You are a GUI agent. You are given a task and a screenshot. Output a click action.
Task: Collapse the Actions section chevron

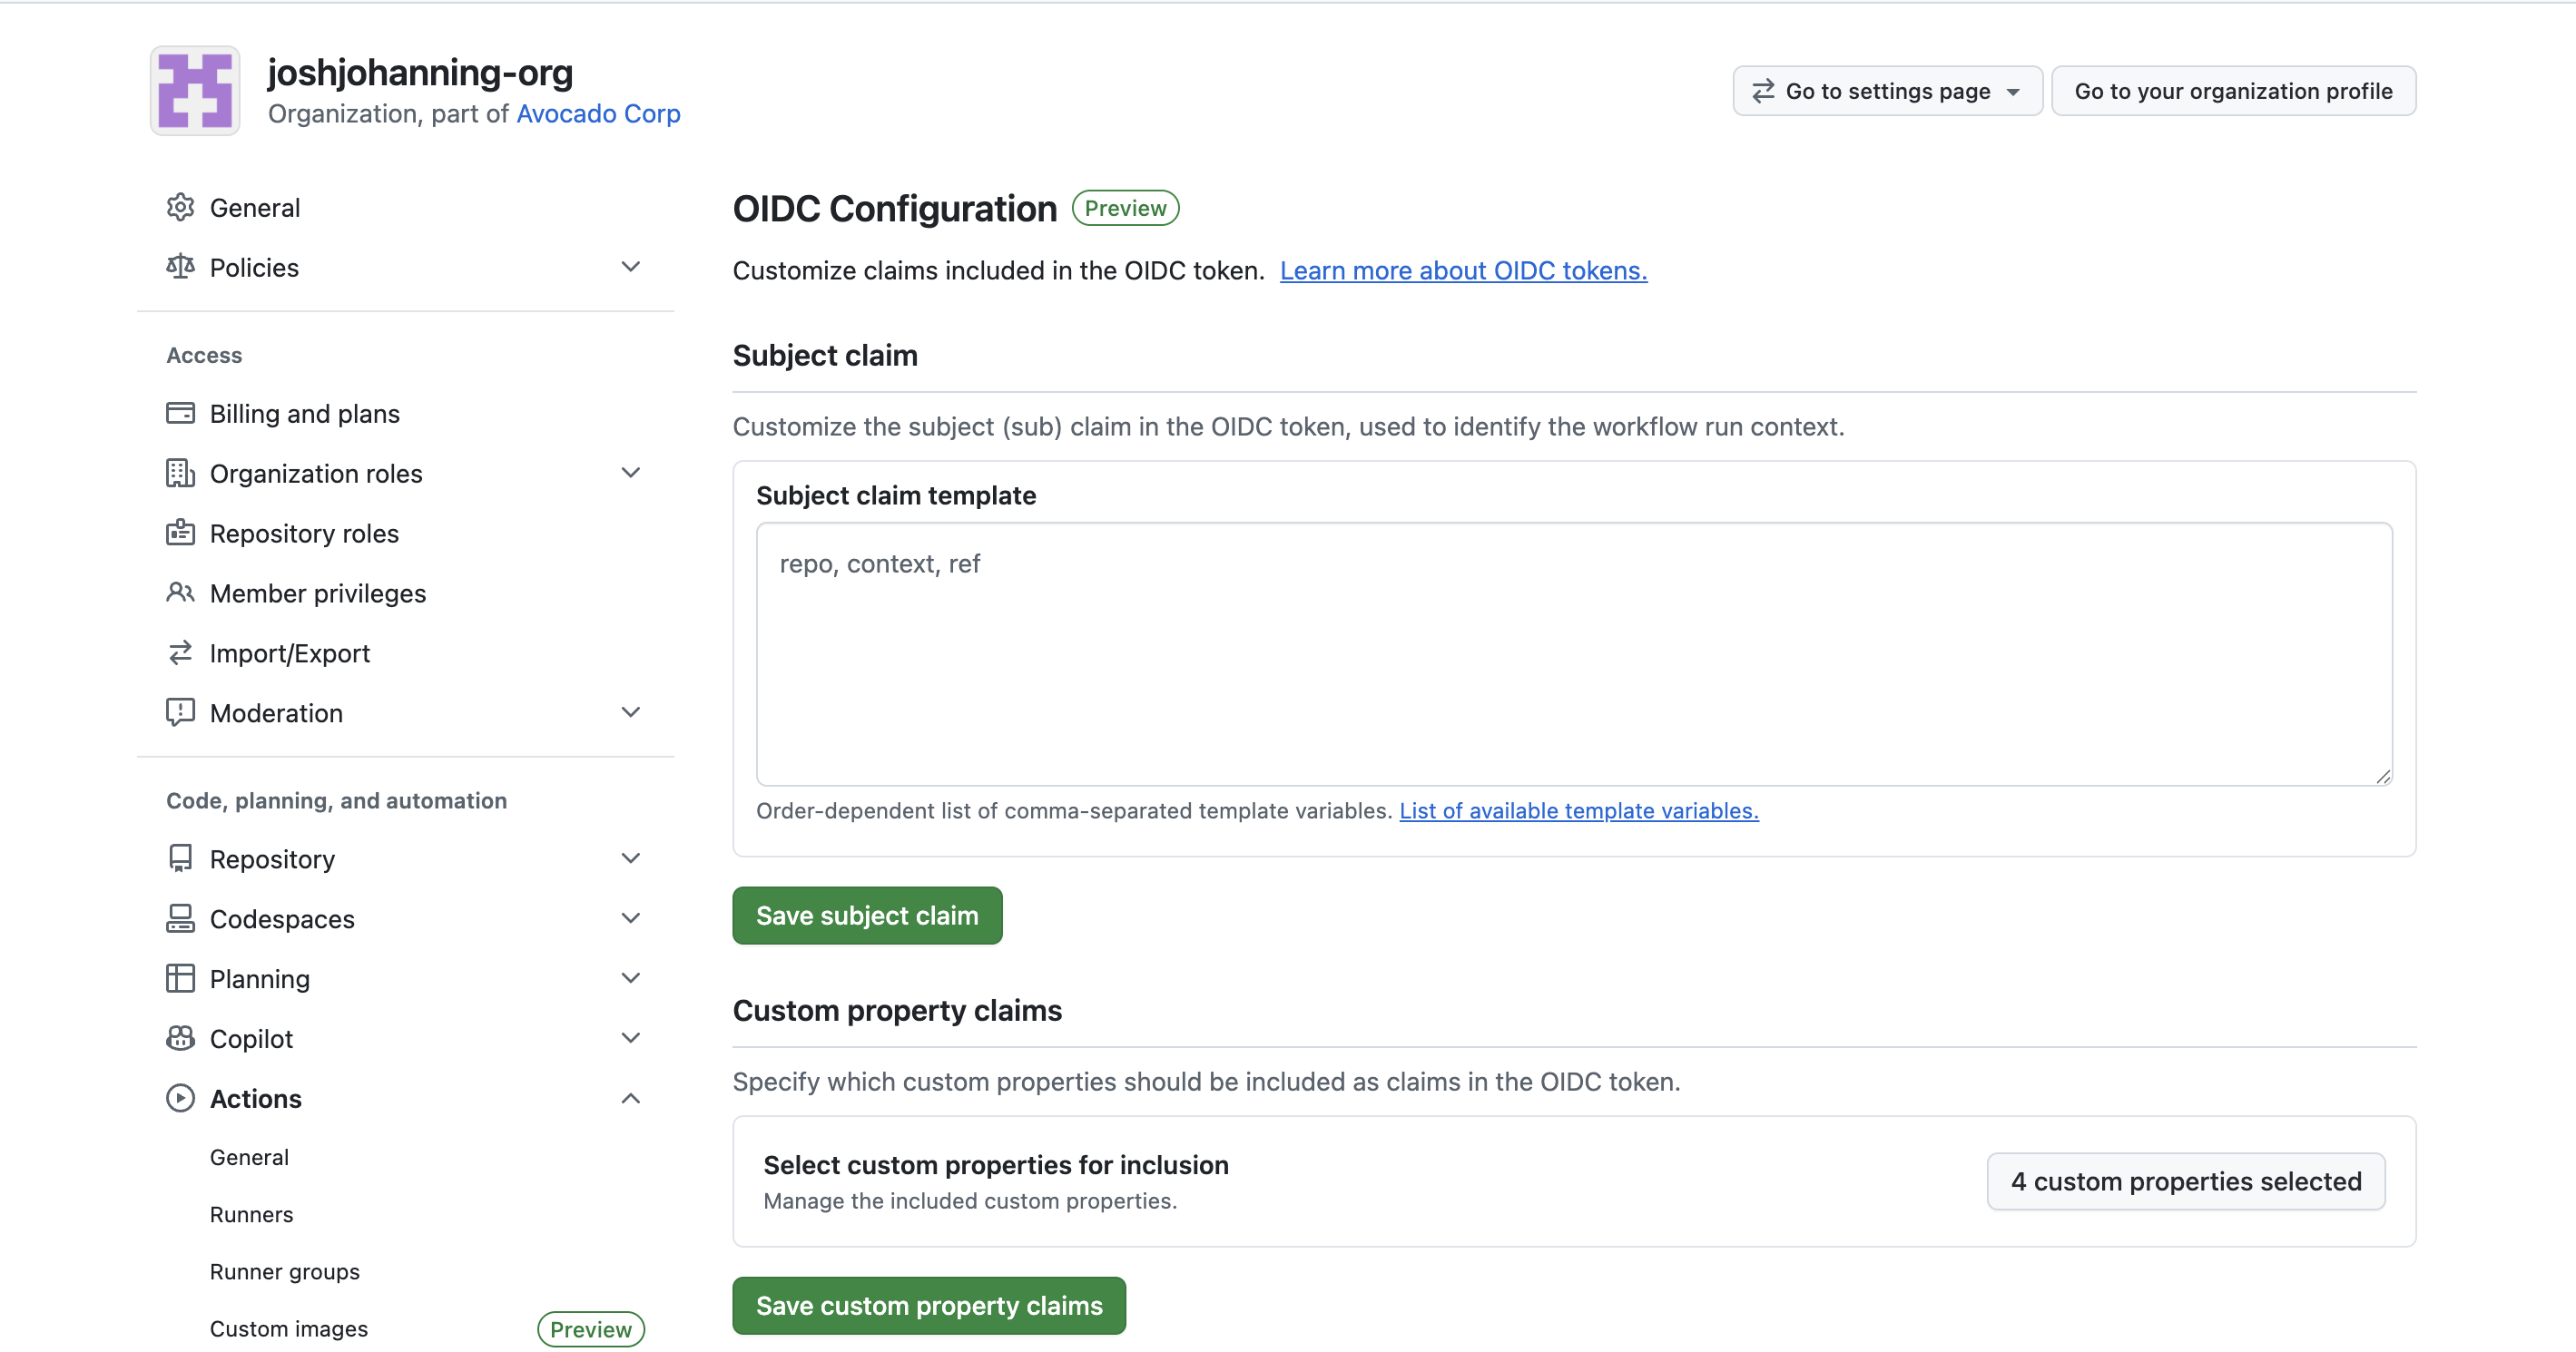point(630,1098)
